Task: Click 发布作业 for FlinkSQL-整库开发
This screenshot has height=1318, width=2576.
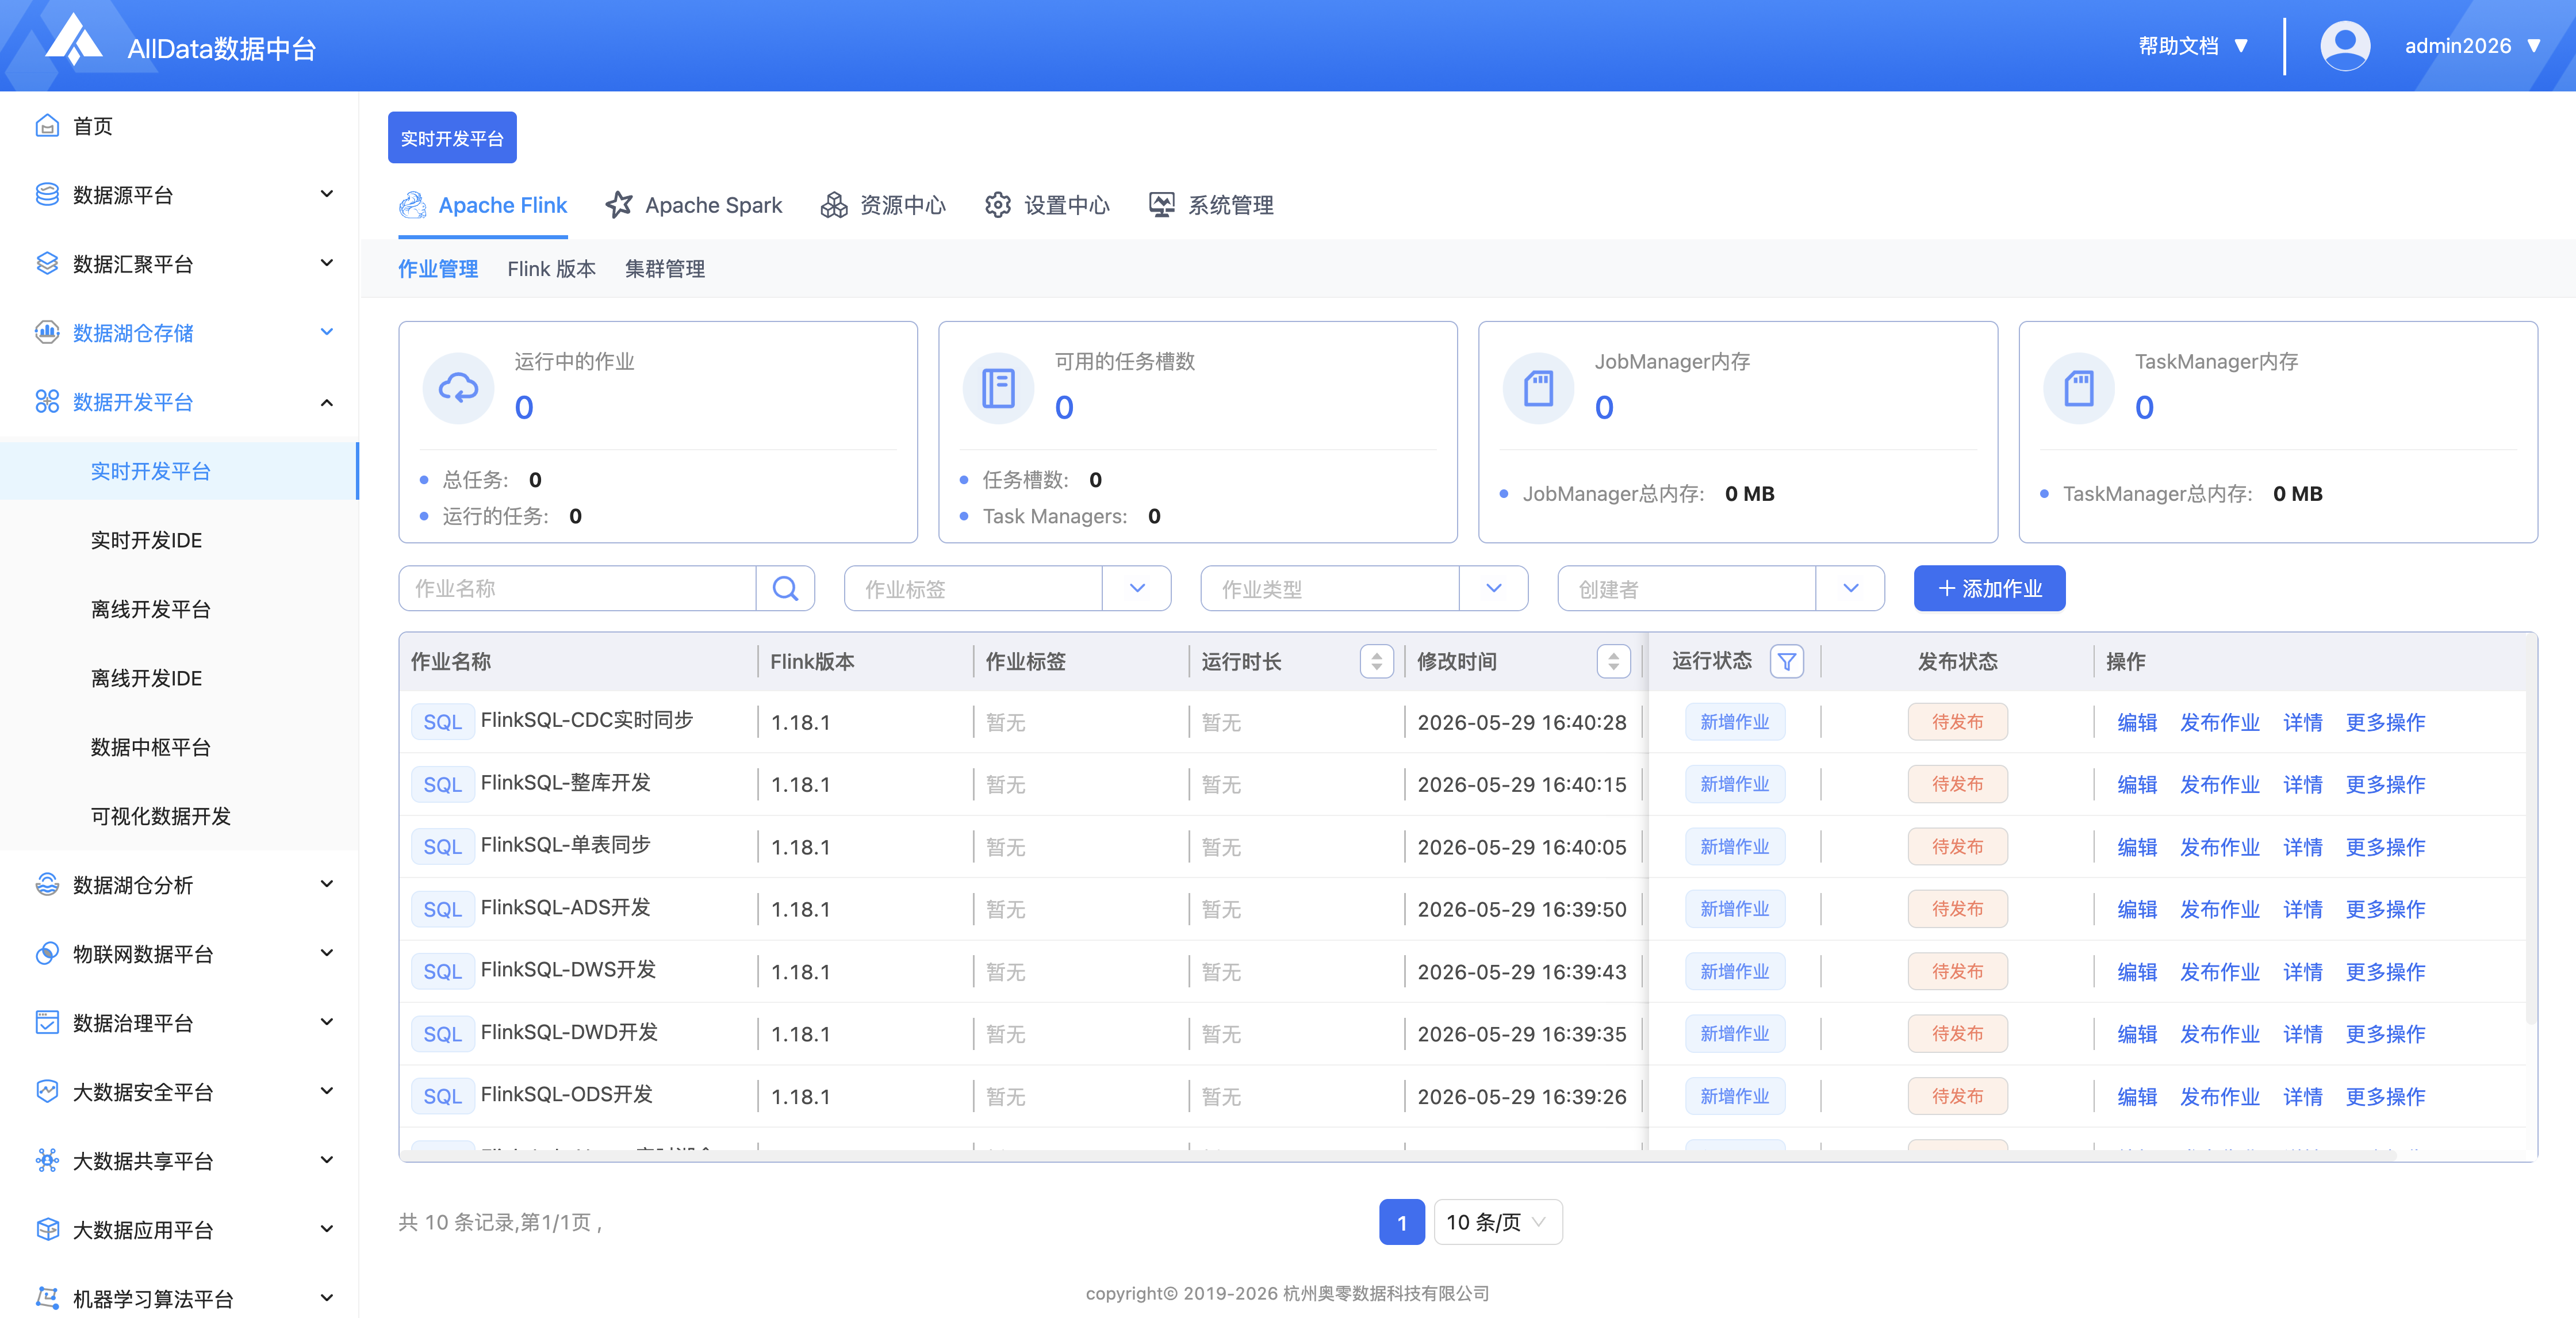Action: (x=2219, y=785)
